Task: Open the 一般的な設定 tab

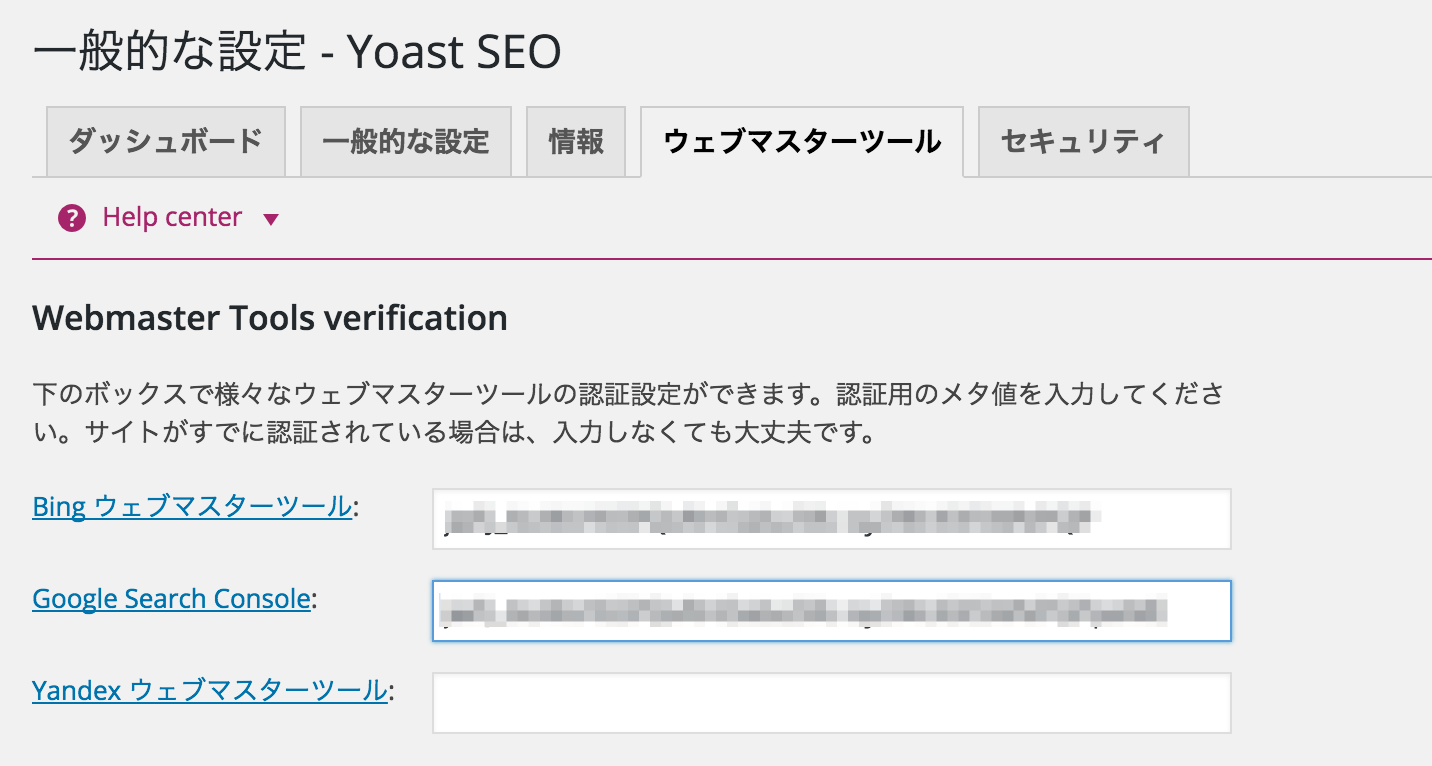Action: click(x=406, y=141)
